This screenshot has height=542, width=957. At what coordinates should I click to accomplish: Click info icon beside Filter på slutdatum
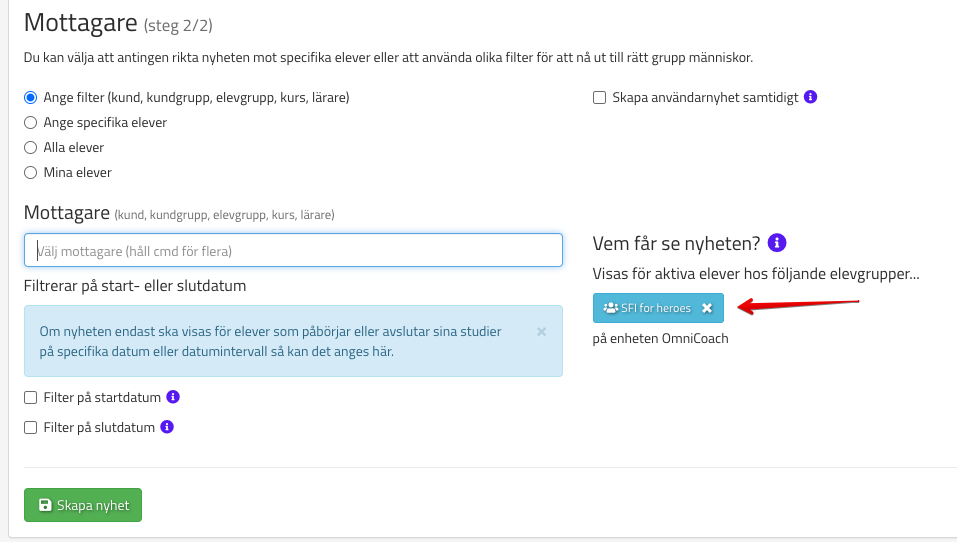(167, 427)
